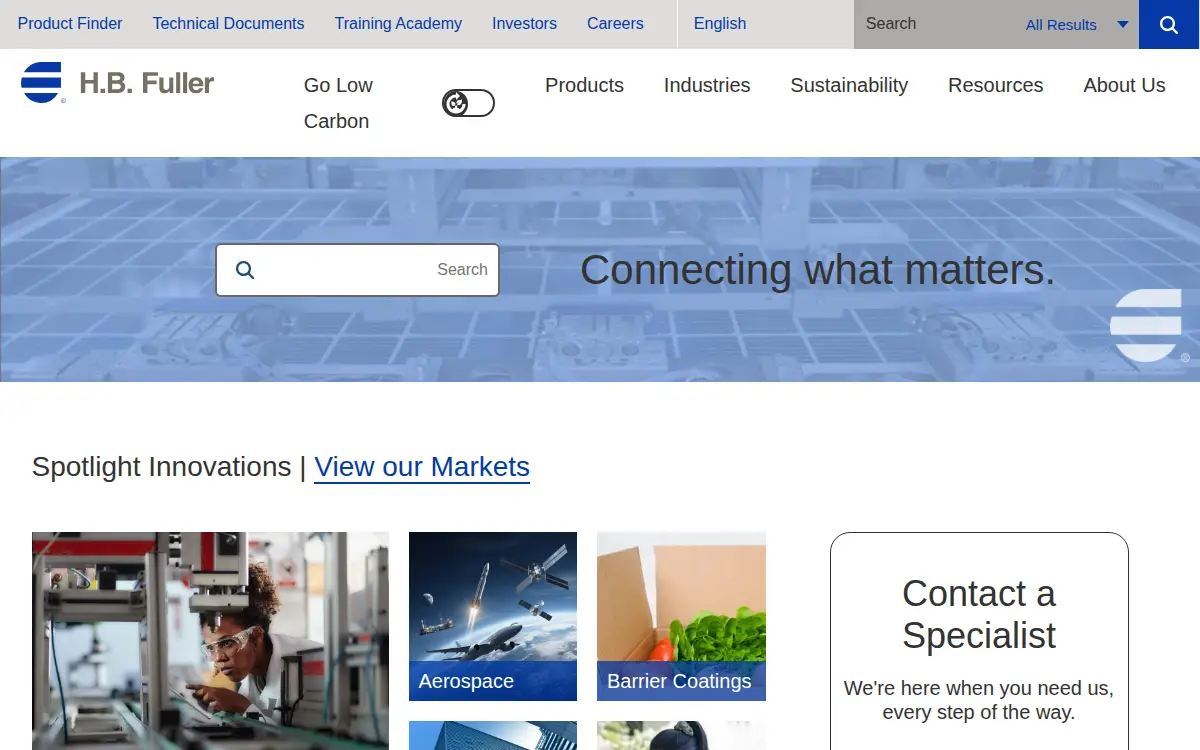
Task: Open the Aerospace spotlight tile
Action: click(x=493, y=616)
